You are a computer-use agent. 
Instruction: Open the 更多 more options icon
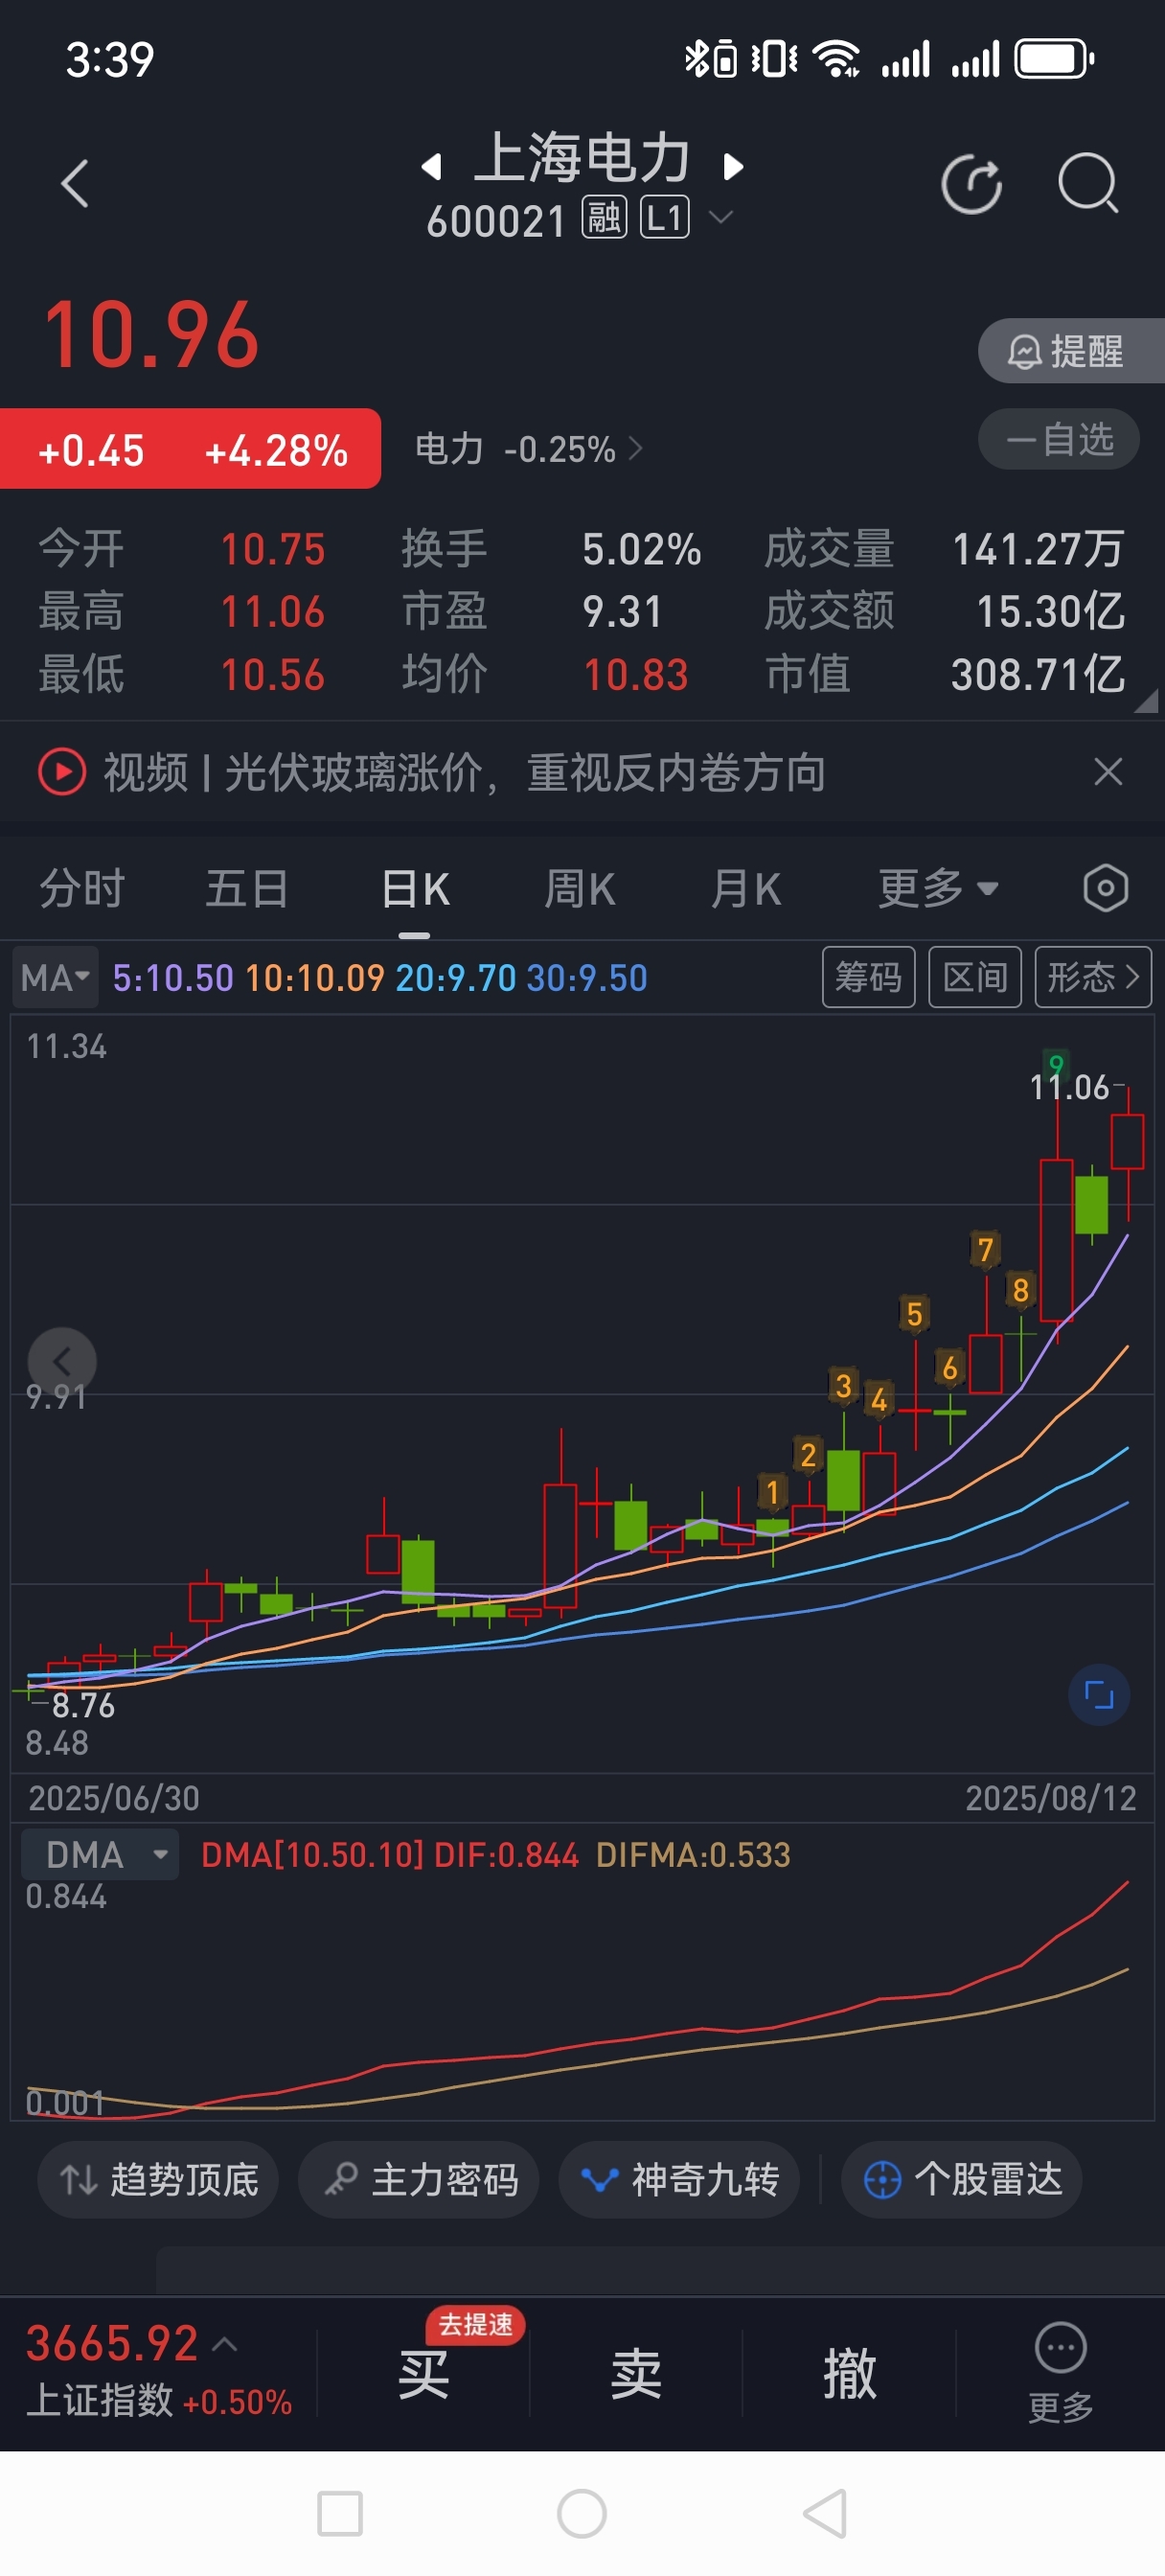[1060, 2371]
